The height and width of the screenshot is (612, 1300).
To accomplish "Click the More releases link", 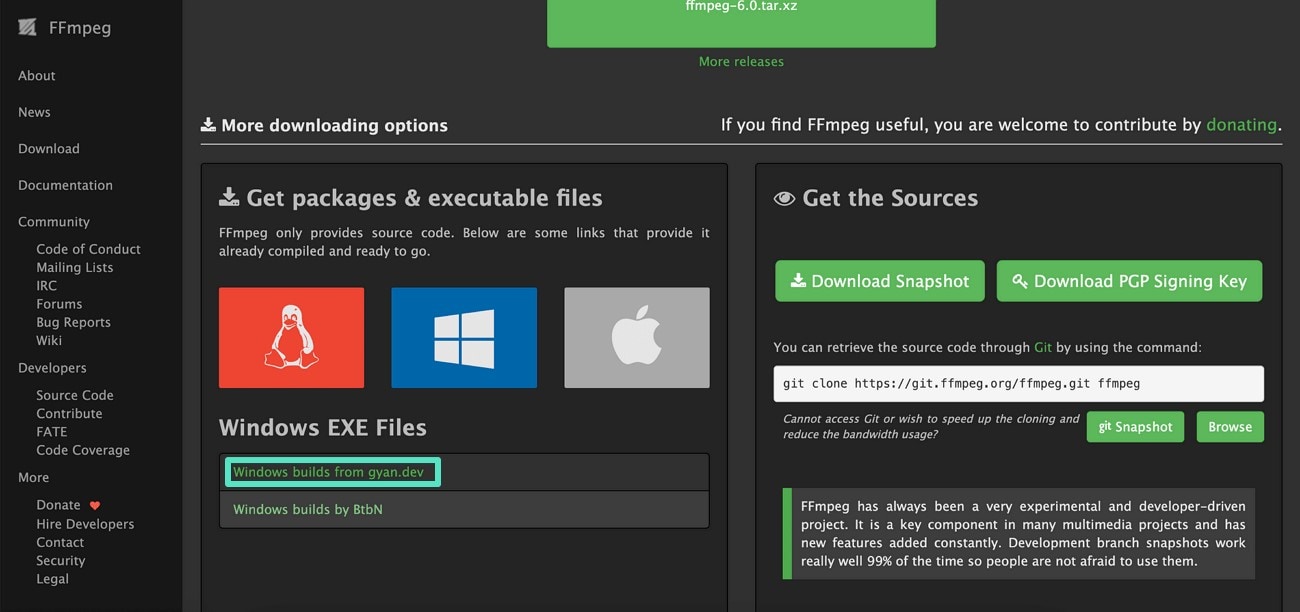I will click(741, 62).
